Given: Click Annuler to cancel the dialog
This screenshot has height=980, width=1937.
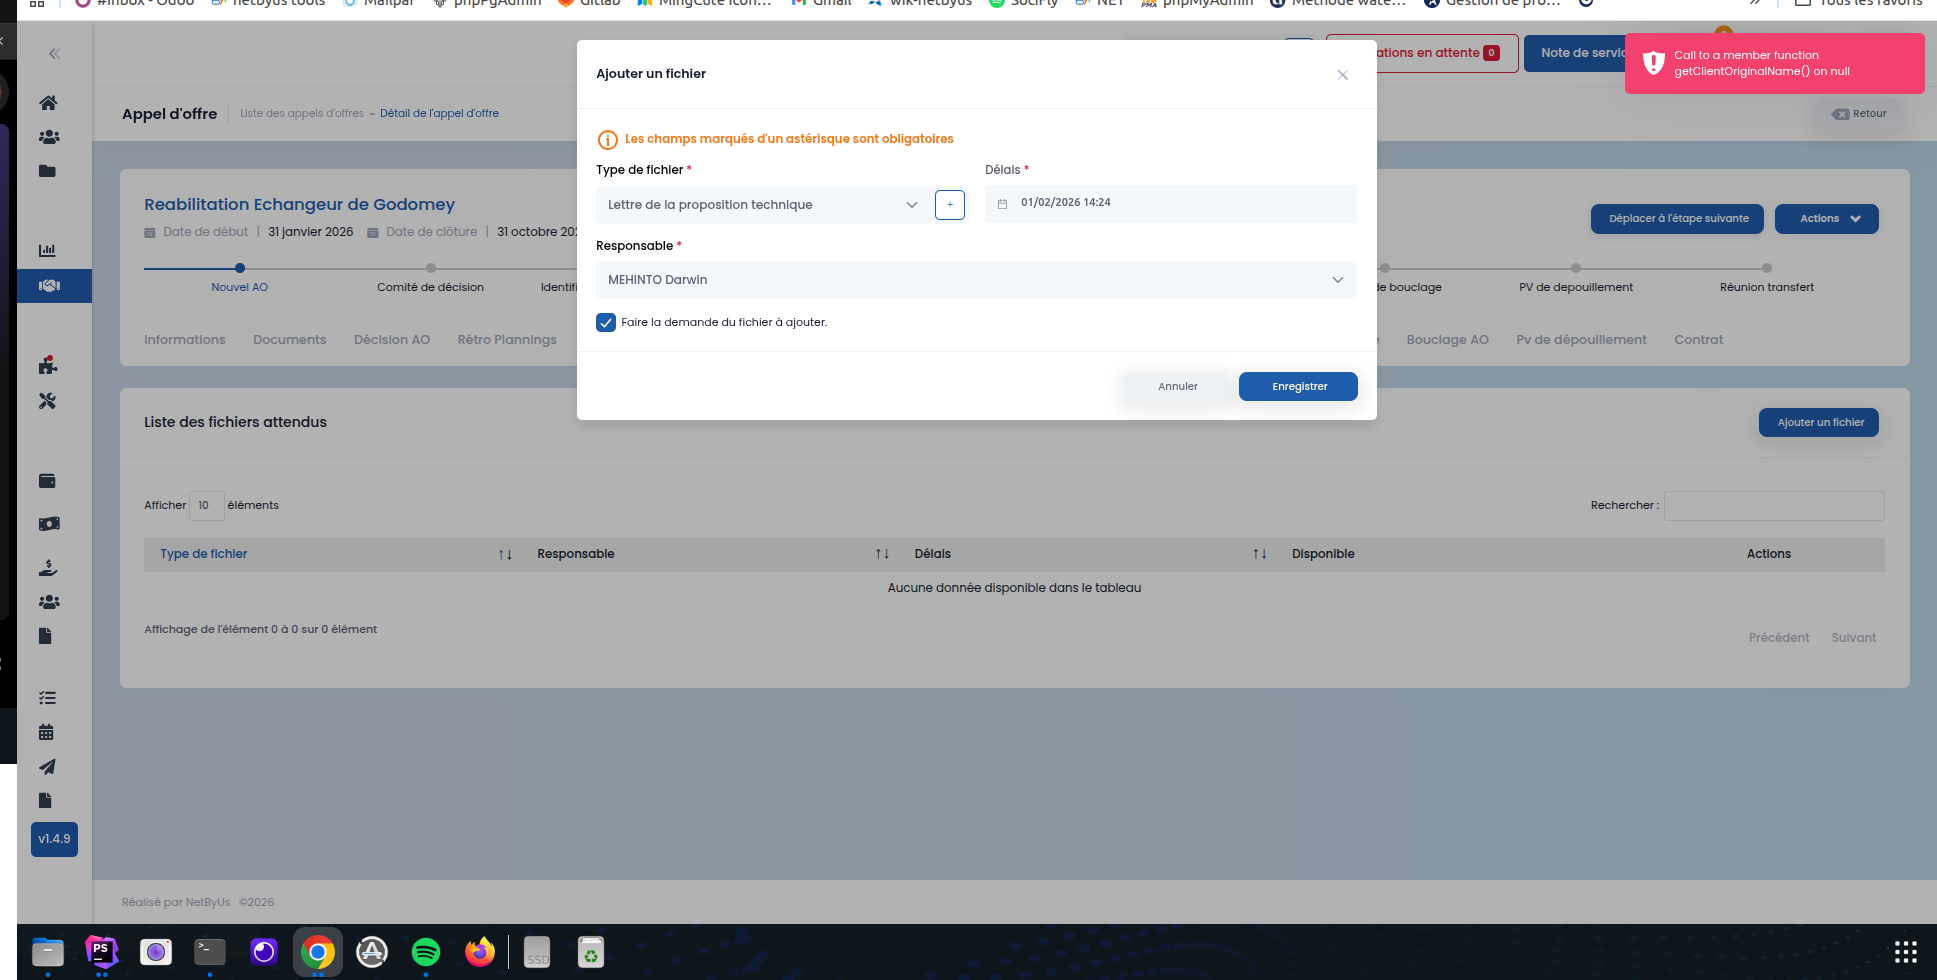Looking at the screenshot, I should (1177, 387).
